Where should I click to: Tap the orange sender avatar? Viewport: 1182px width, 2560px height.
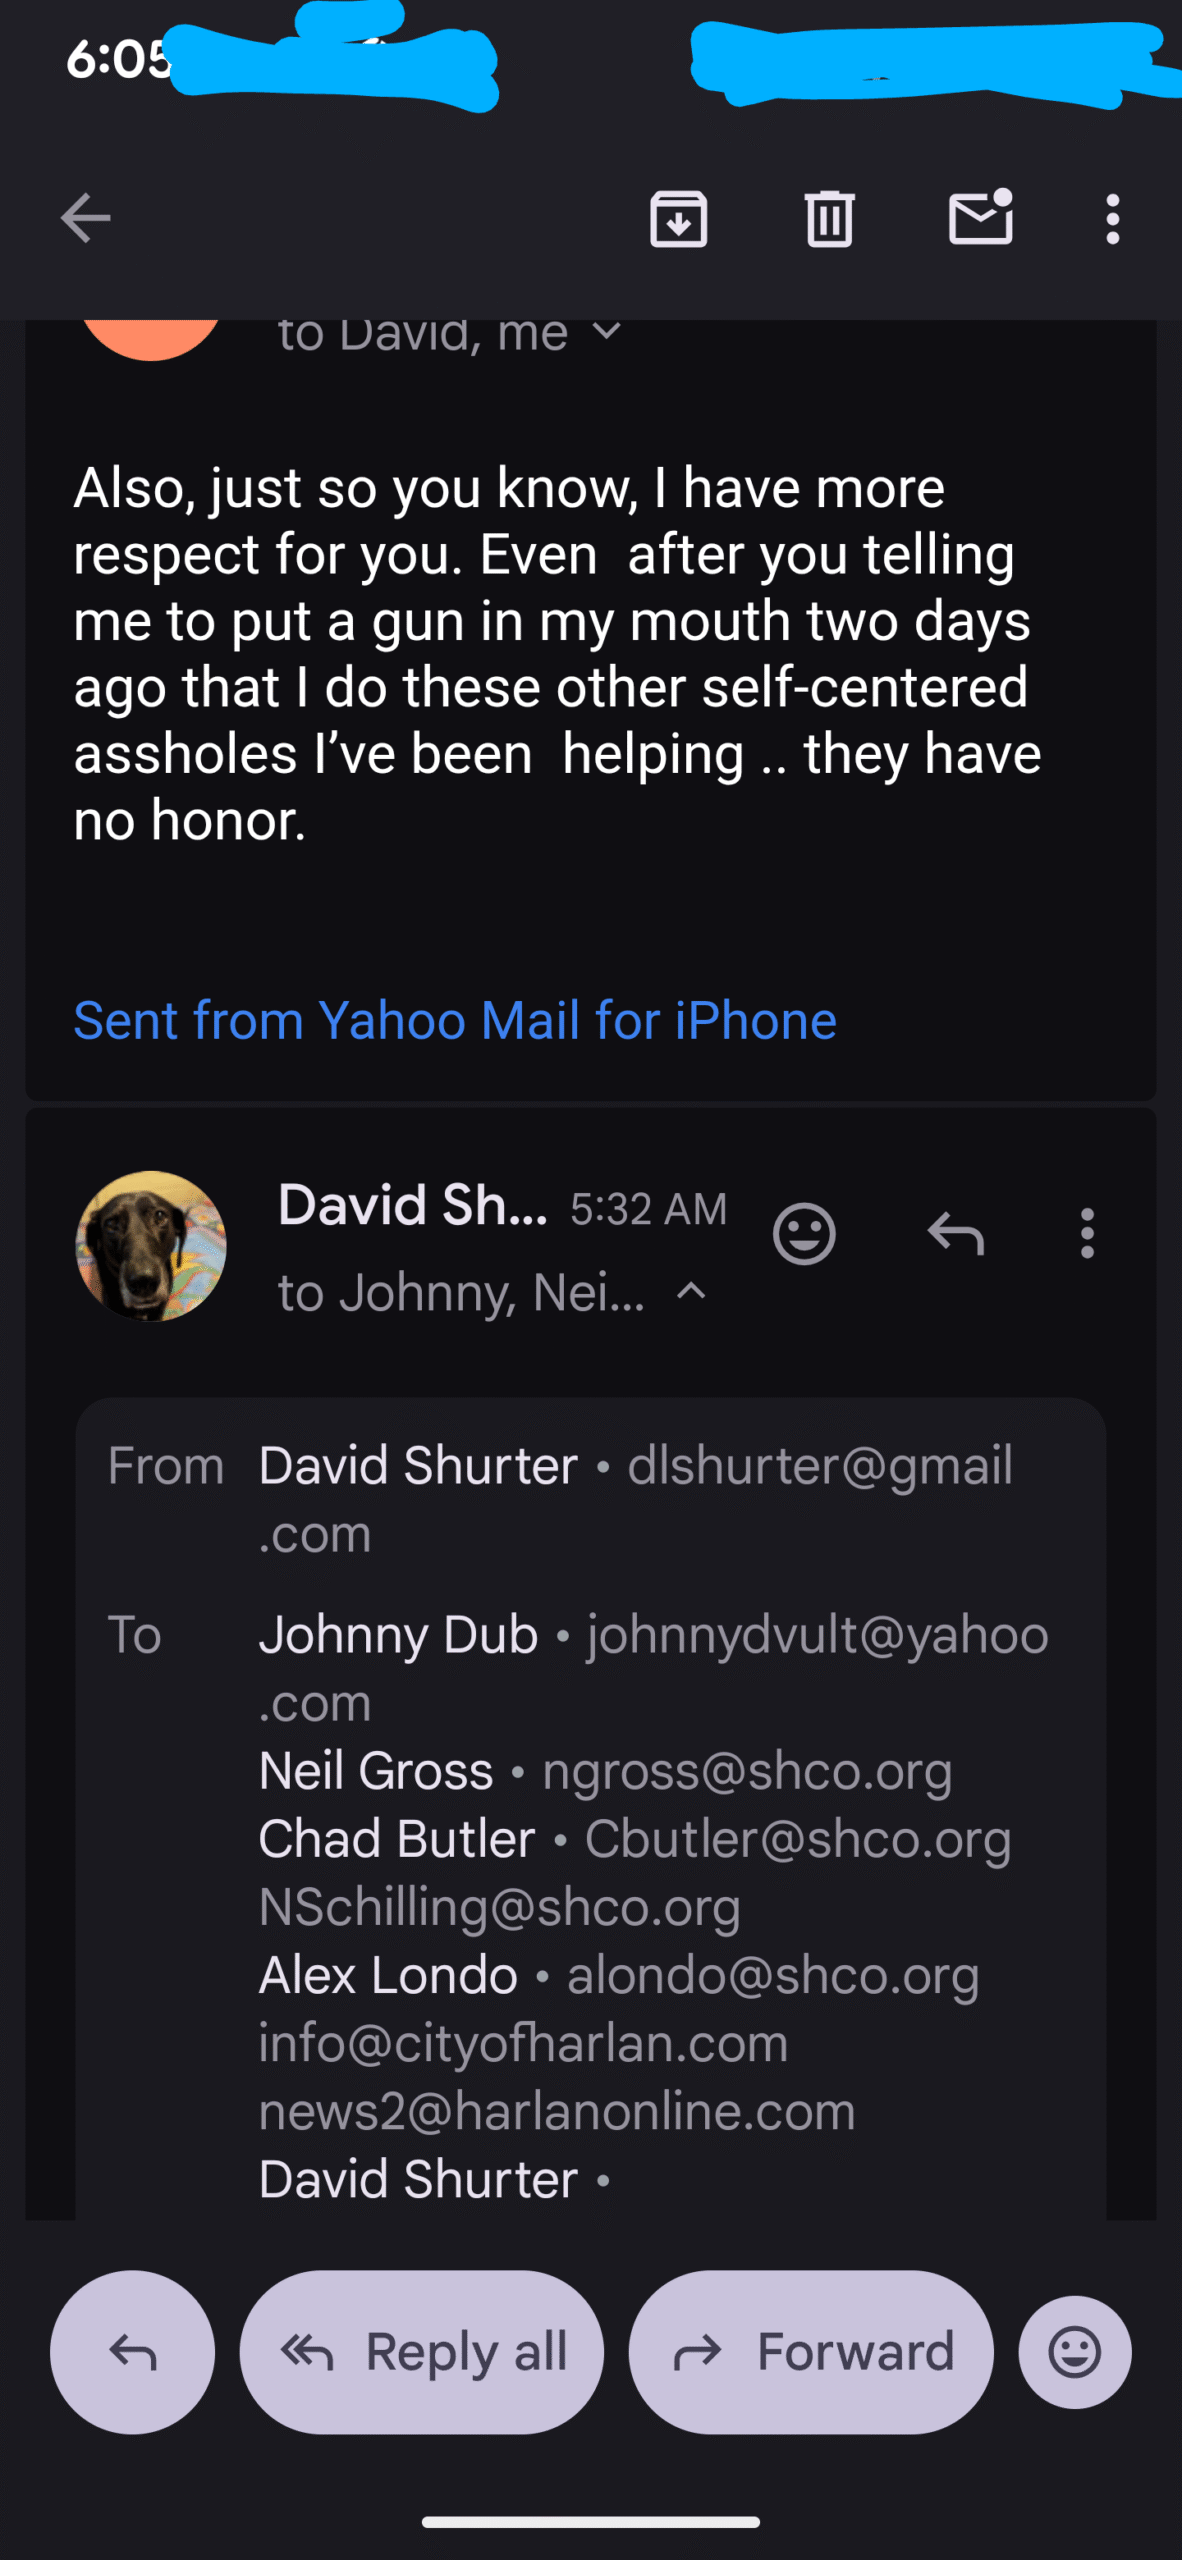(x=151, y=335)
